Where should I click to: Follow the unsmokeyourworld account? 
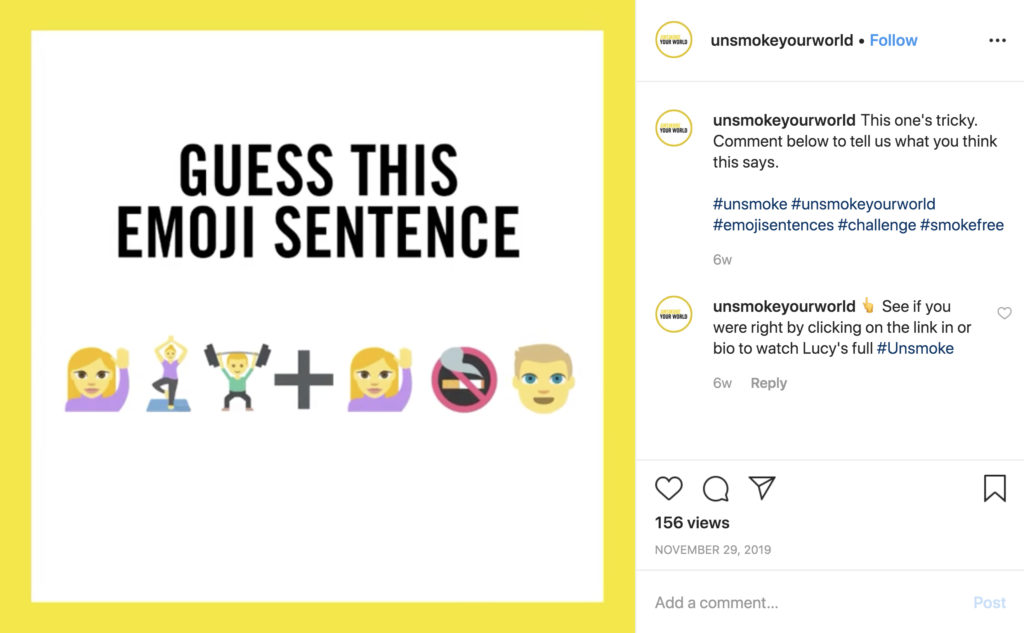[893, 41]
